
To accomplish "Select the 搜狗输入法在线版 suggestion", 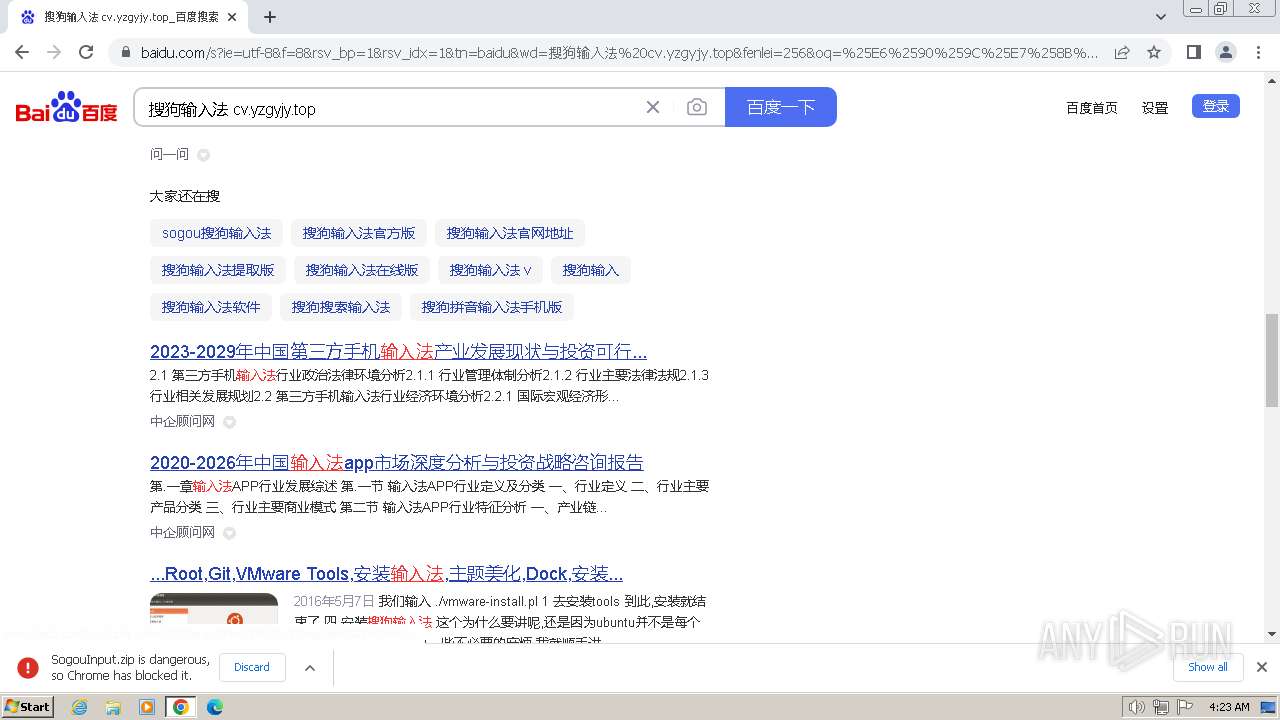I will [362, 270].
